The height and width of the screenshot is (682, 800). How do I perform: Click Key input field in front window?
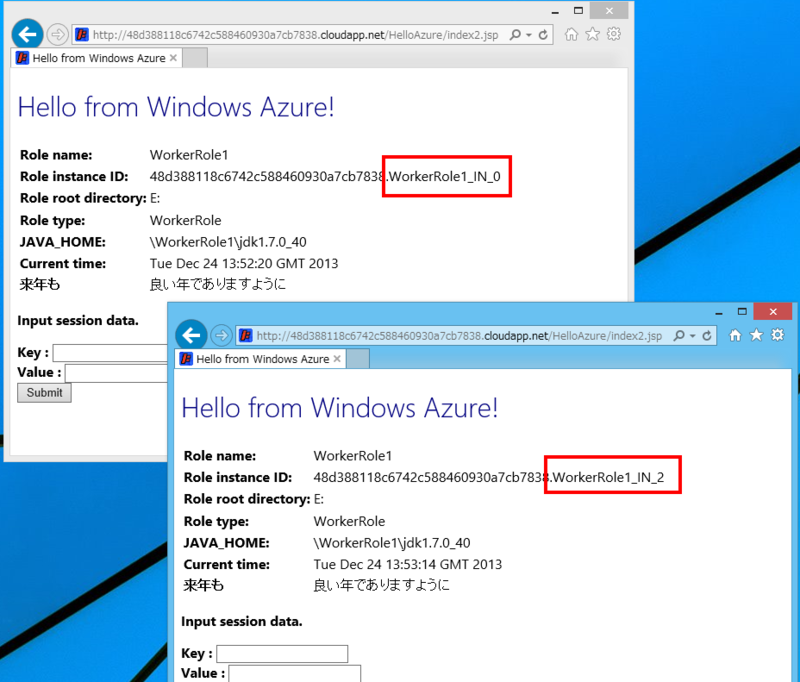pyautogui.click(x=282, y=654)
